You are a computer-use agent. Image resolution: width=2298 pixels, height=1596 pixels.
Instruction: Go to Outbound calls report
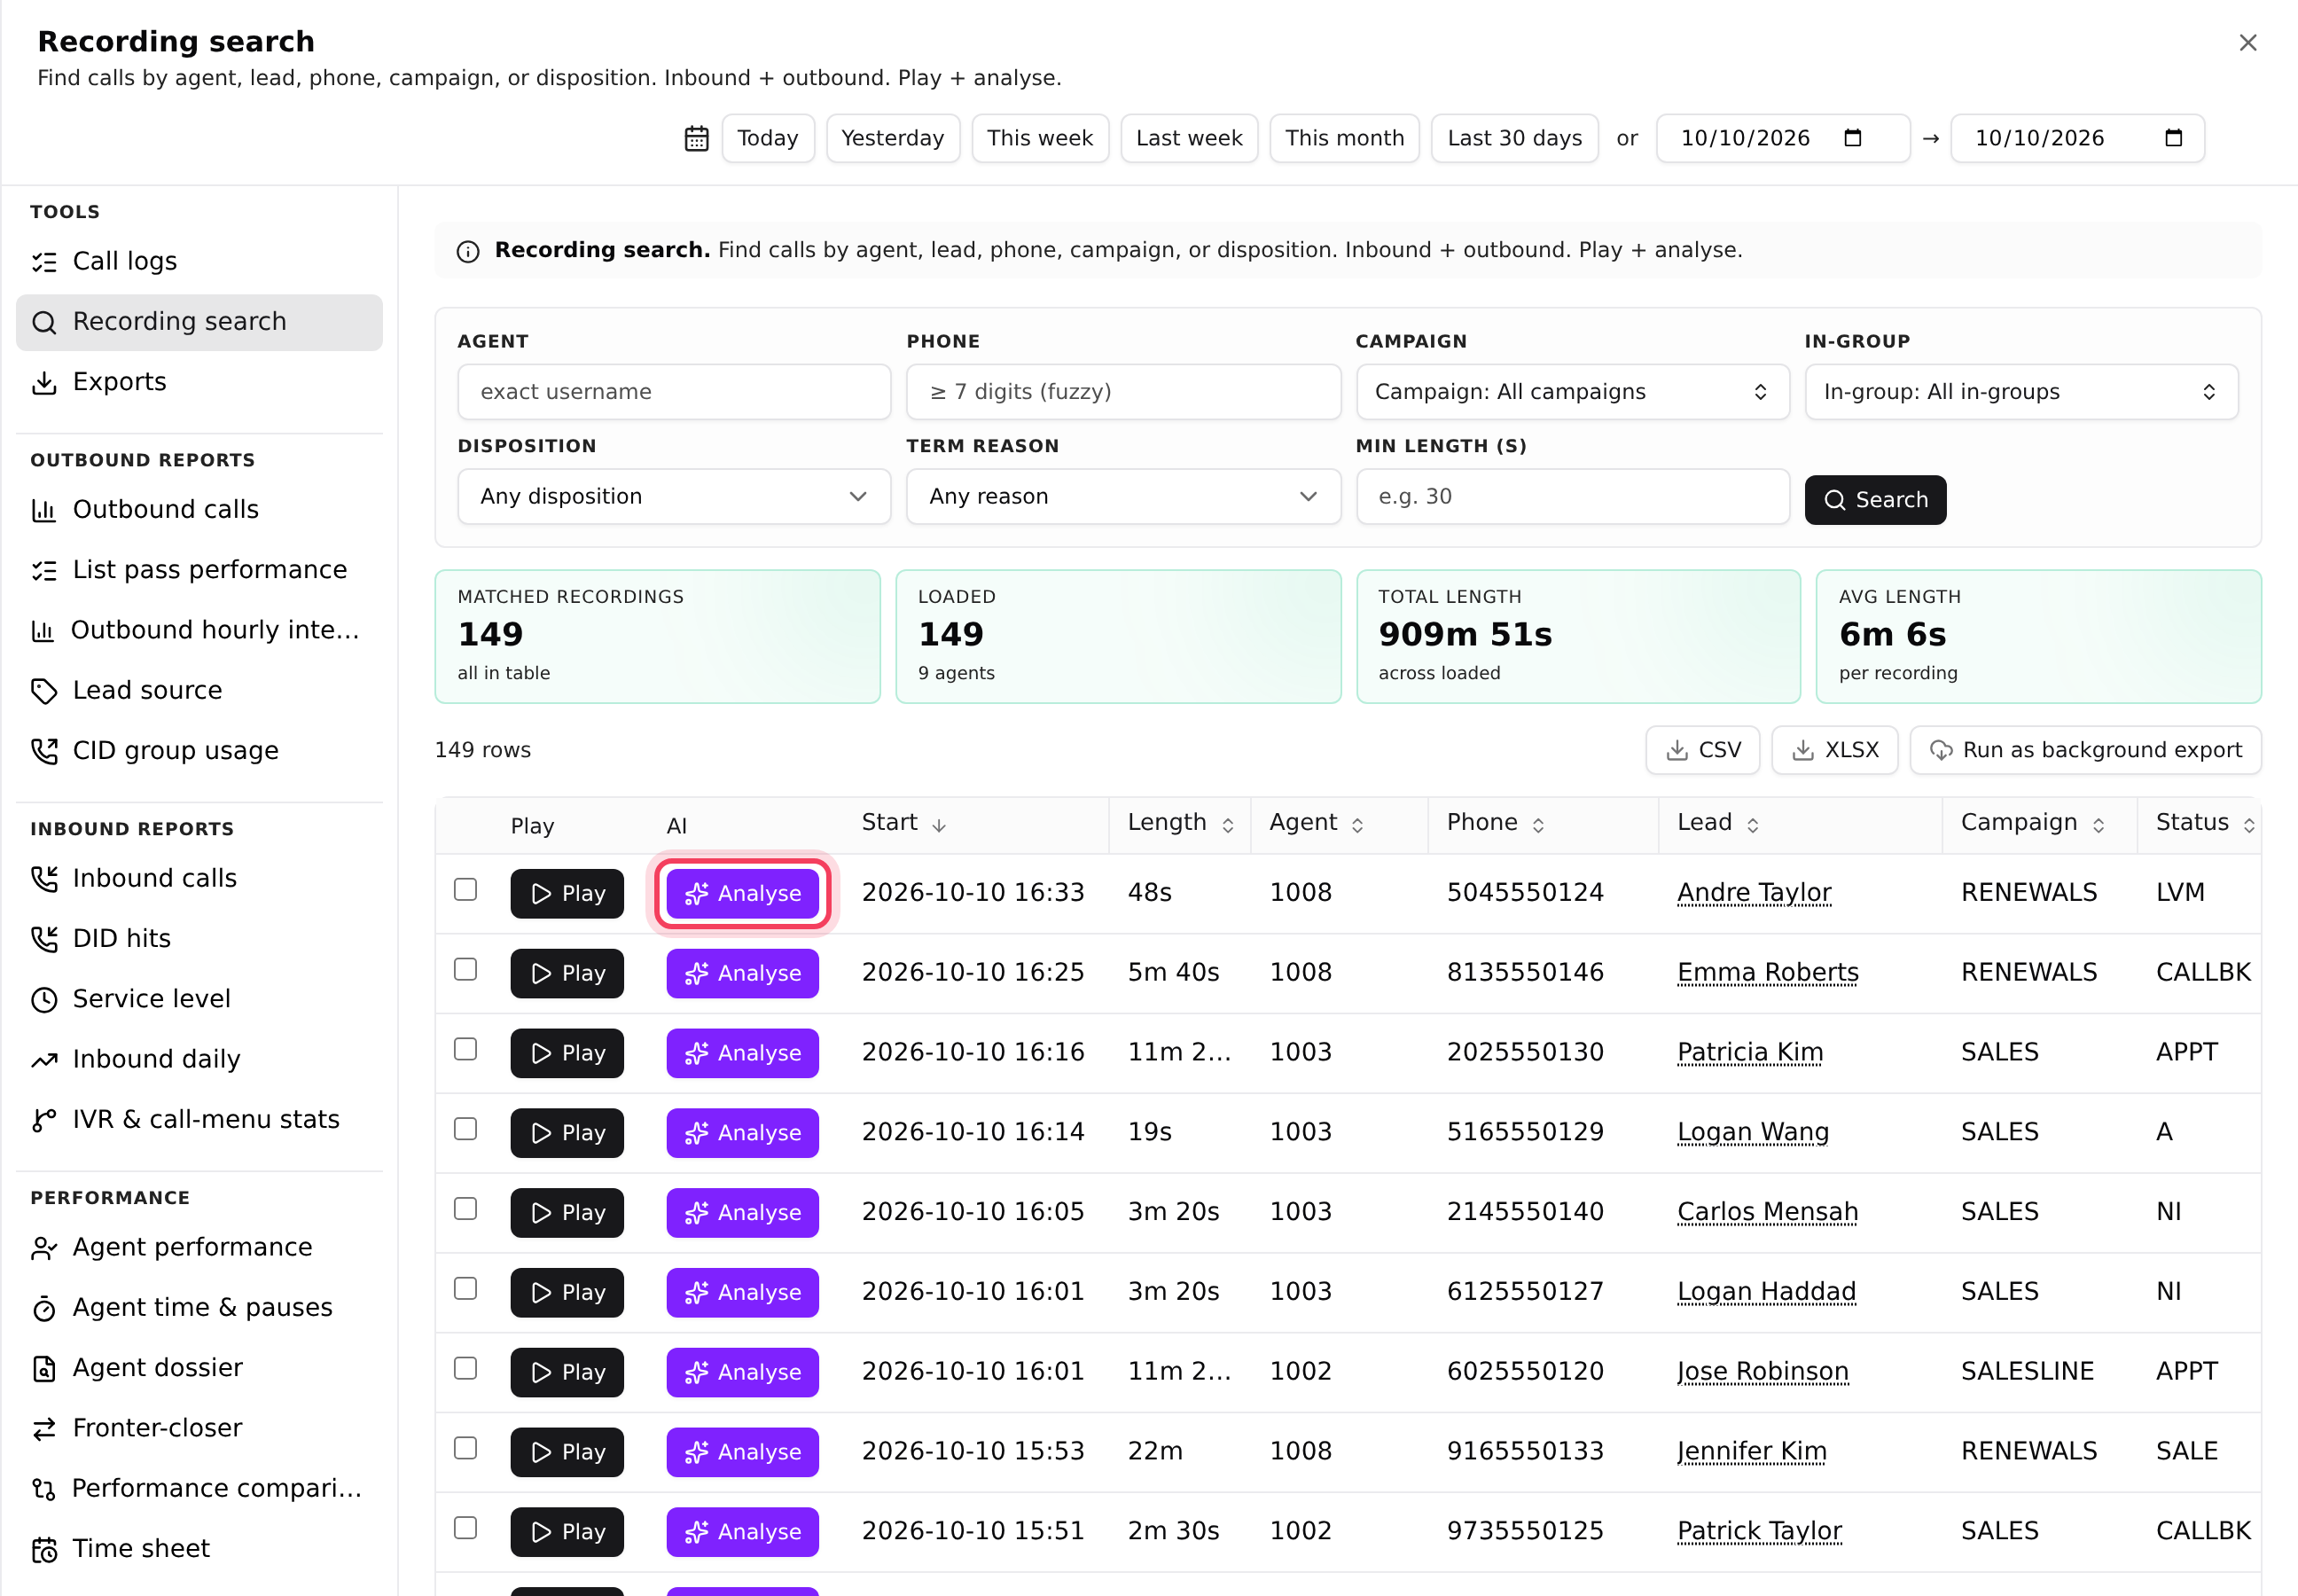tap(199, 510)
